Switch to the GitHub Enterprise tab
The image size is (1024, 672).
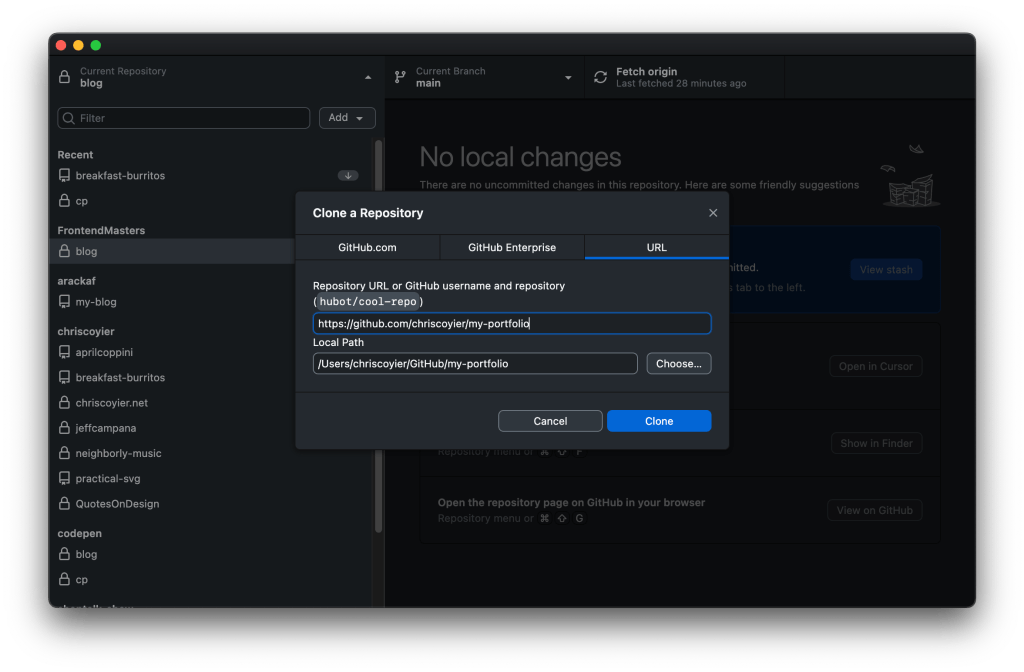(511, 247)
